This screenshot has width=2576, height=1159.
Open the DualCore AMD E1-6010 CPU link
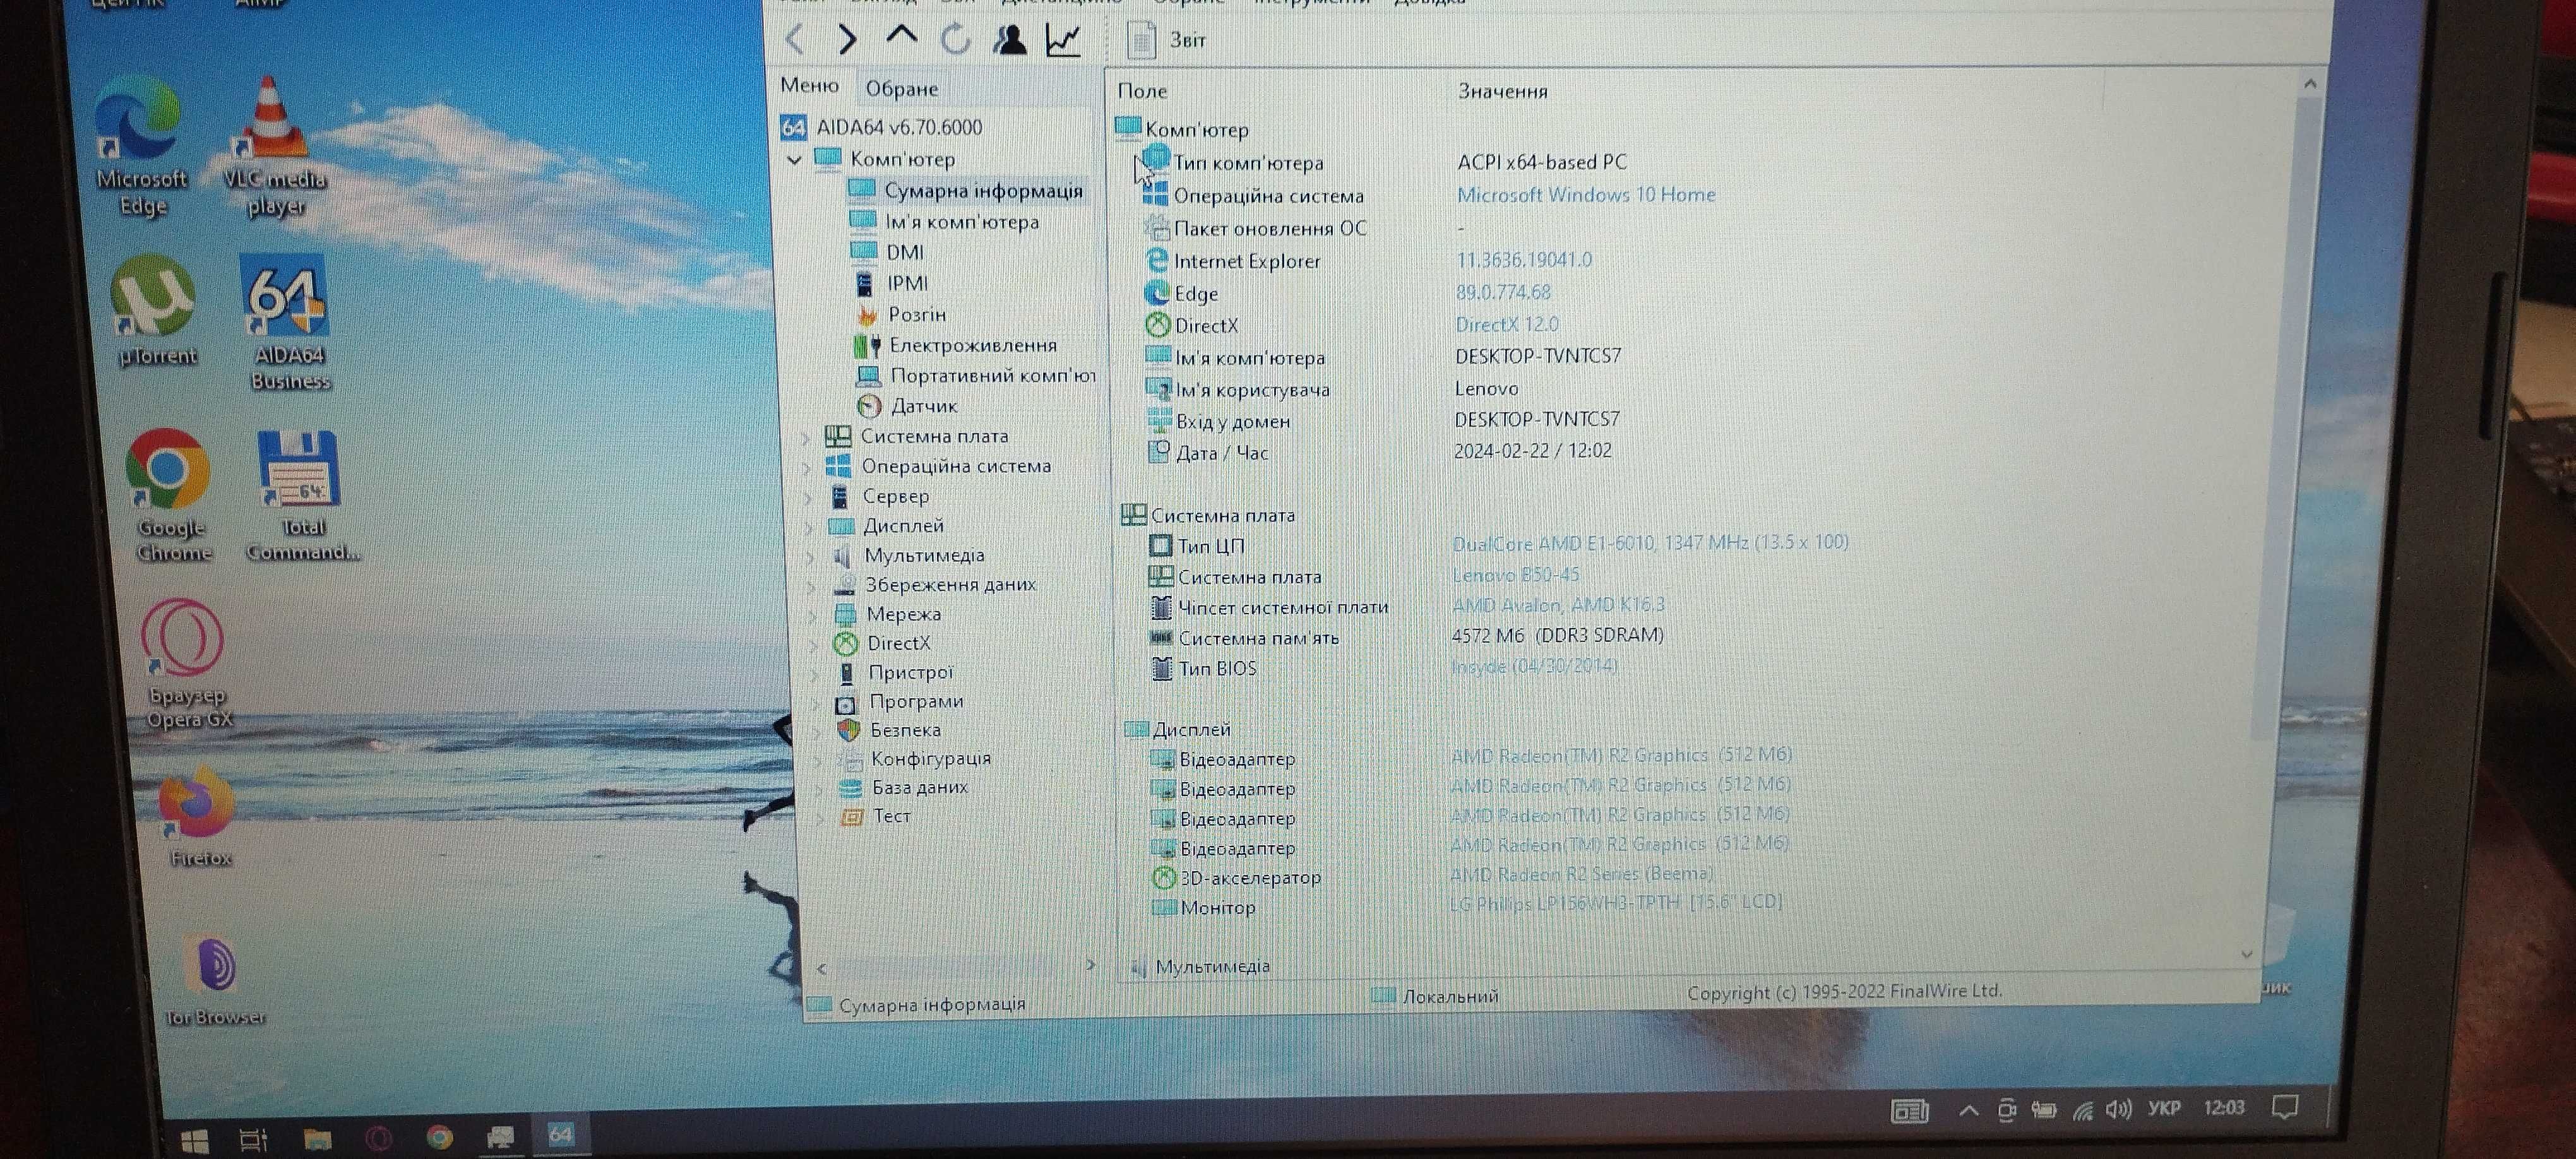coord(1650,542)
